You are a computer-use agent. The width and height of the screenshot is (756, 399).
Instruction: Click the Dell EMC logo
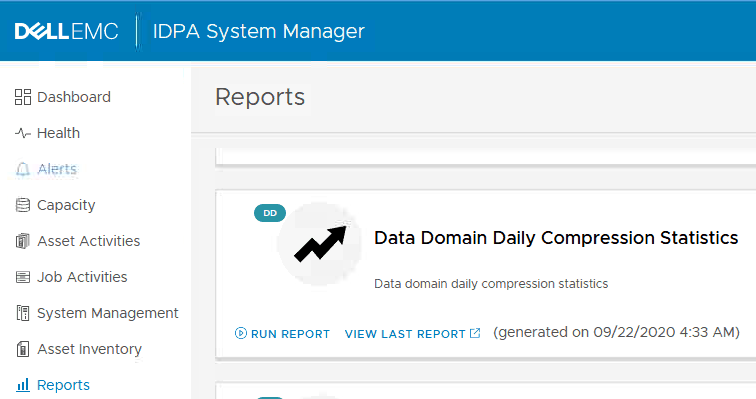[67, 31]
